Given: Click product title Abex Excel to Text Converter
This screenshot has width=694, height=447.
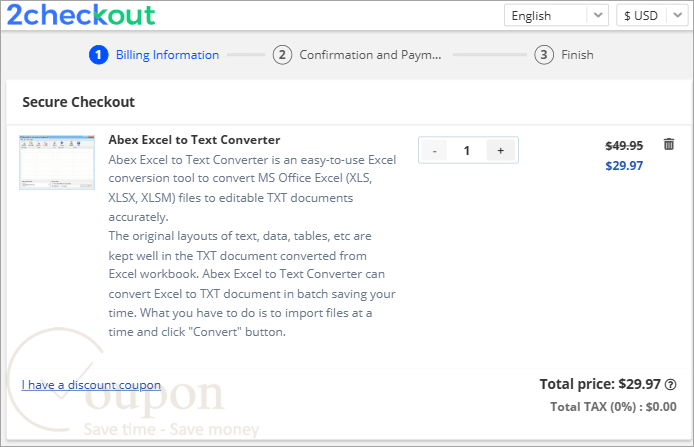Looking at the screenshot, I should 194,140.
